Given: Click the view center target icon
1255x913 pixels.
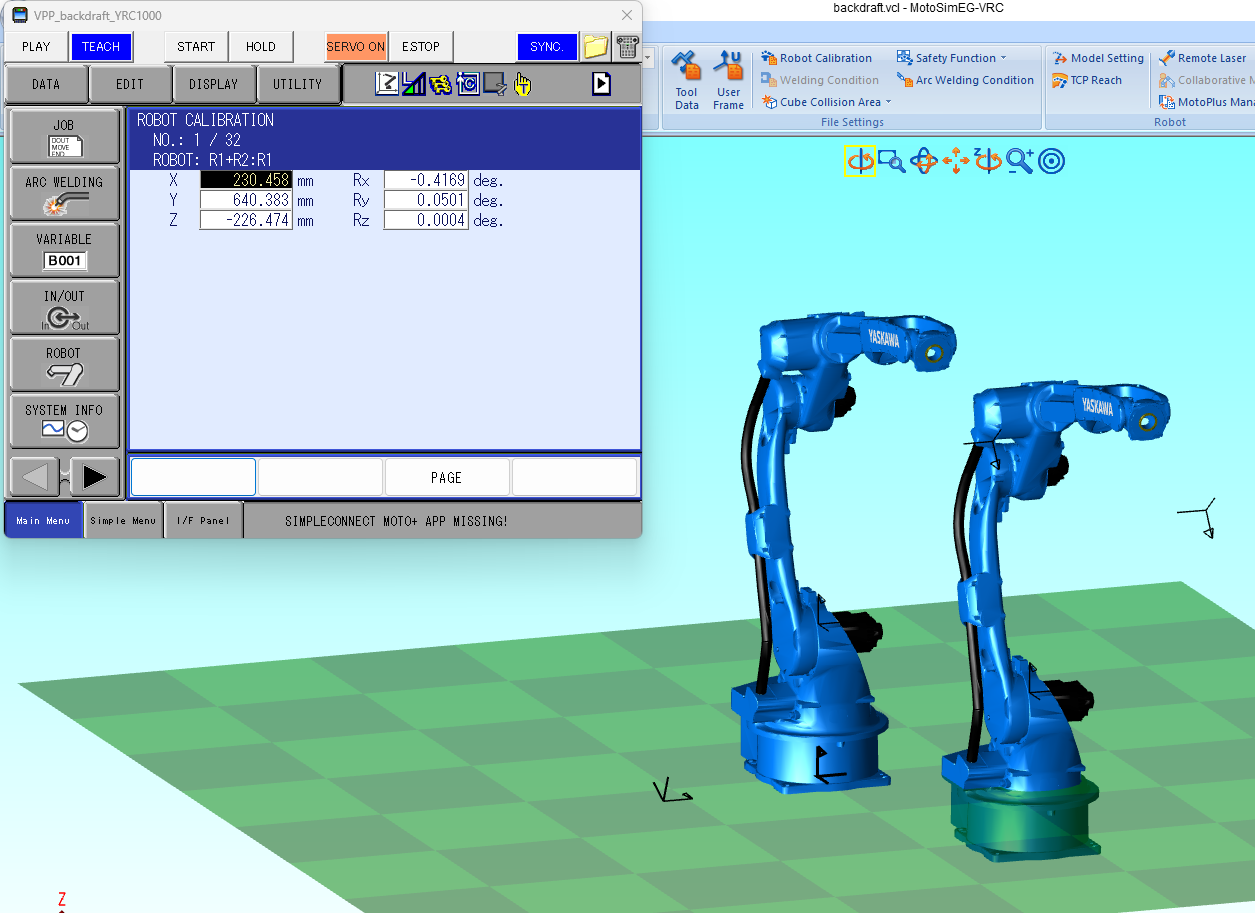Looking at the screenshot, I should (1052, 161).
